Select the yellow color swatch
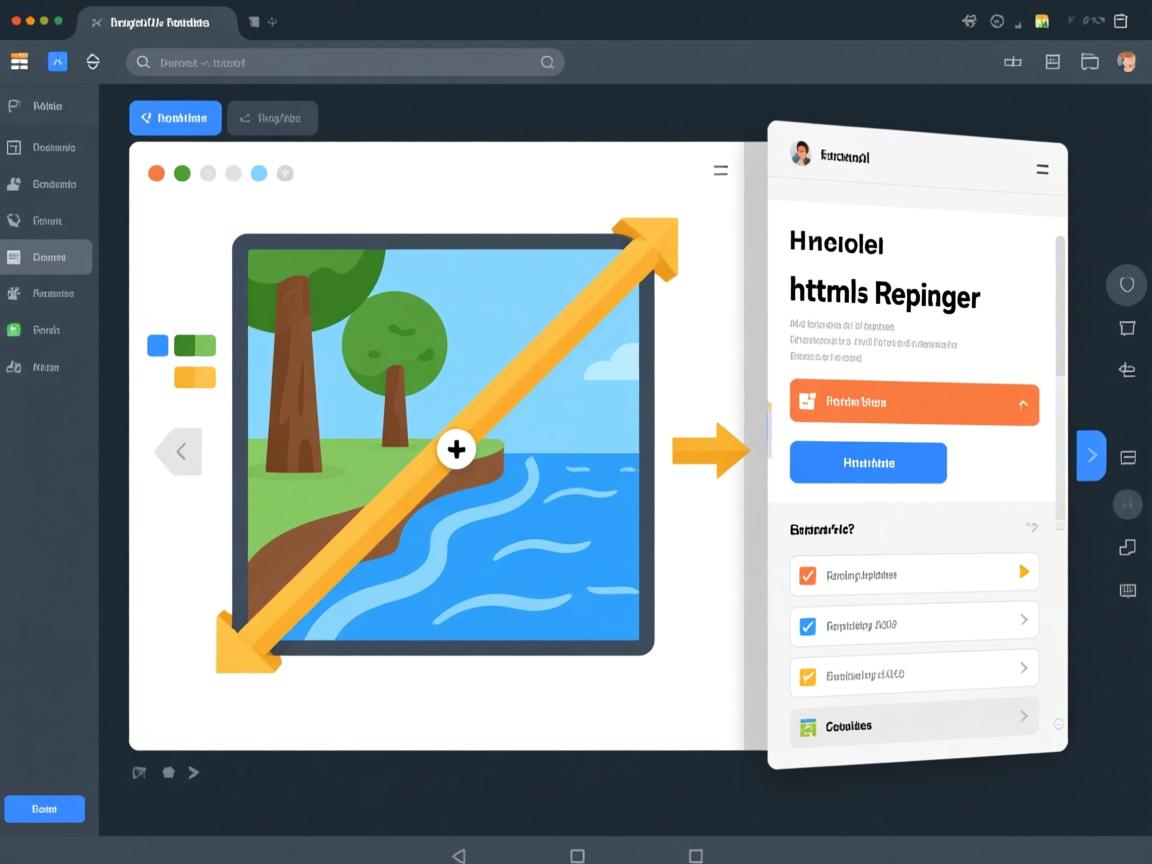 click(x=195, y=377)
